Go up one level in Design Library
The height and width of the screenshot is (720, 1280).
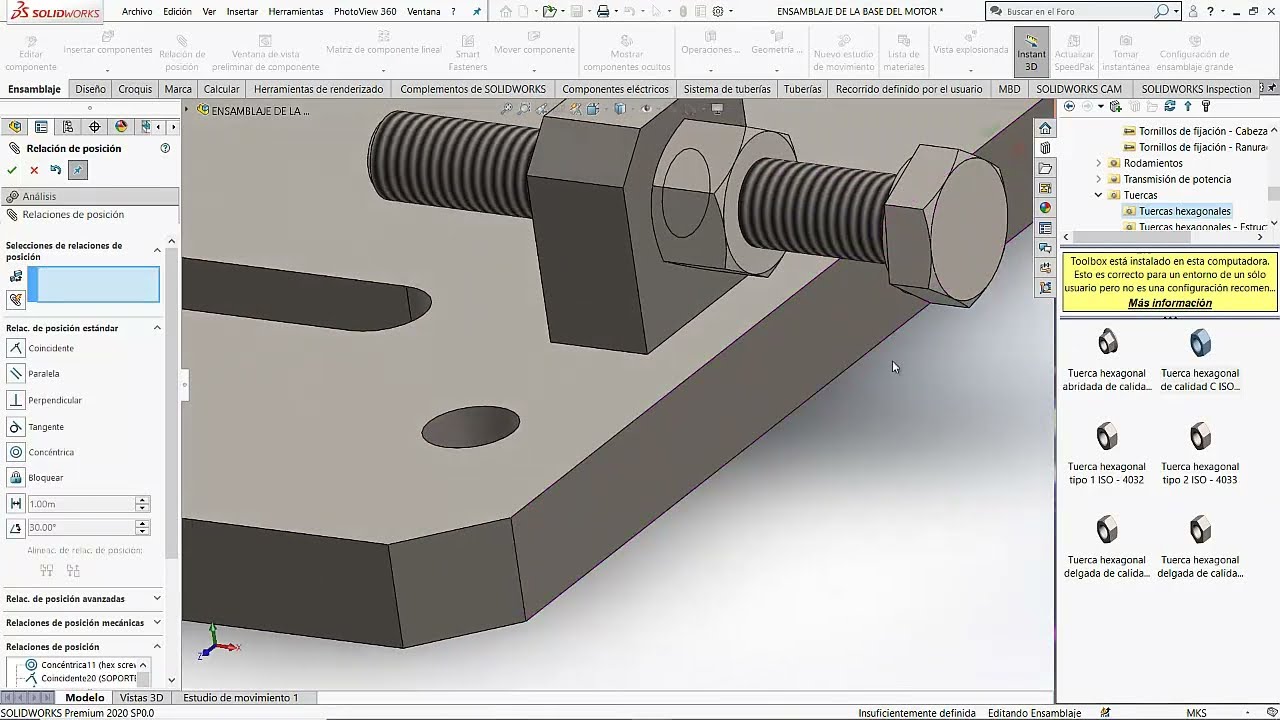(x=1188, y=106)
